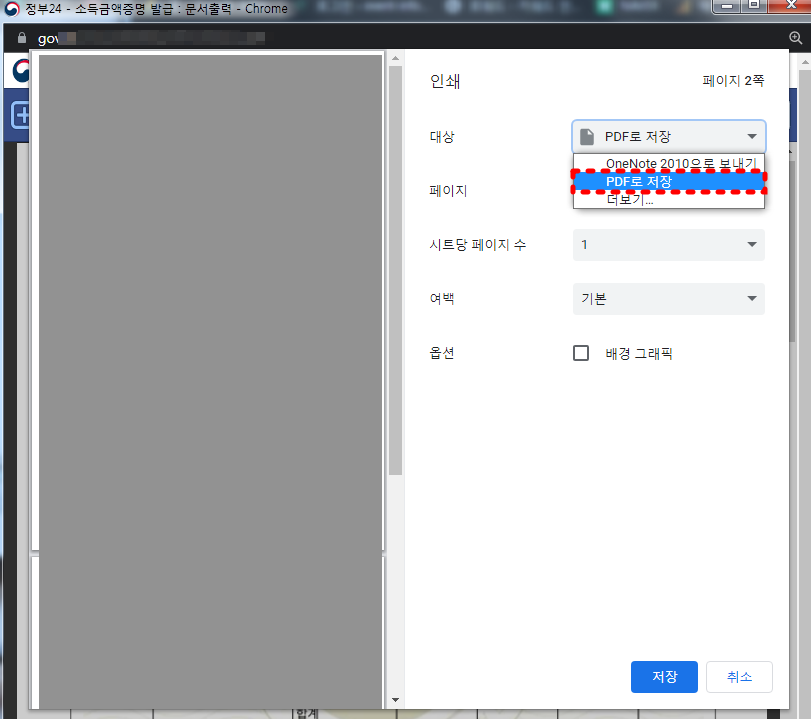Click the 인쇄 heading text
This screenshot has width=811, height=719.
point(445,81)
